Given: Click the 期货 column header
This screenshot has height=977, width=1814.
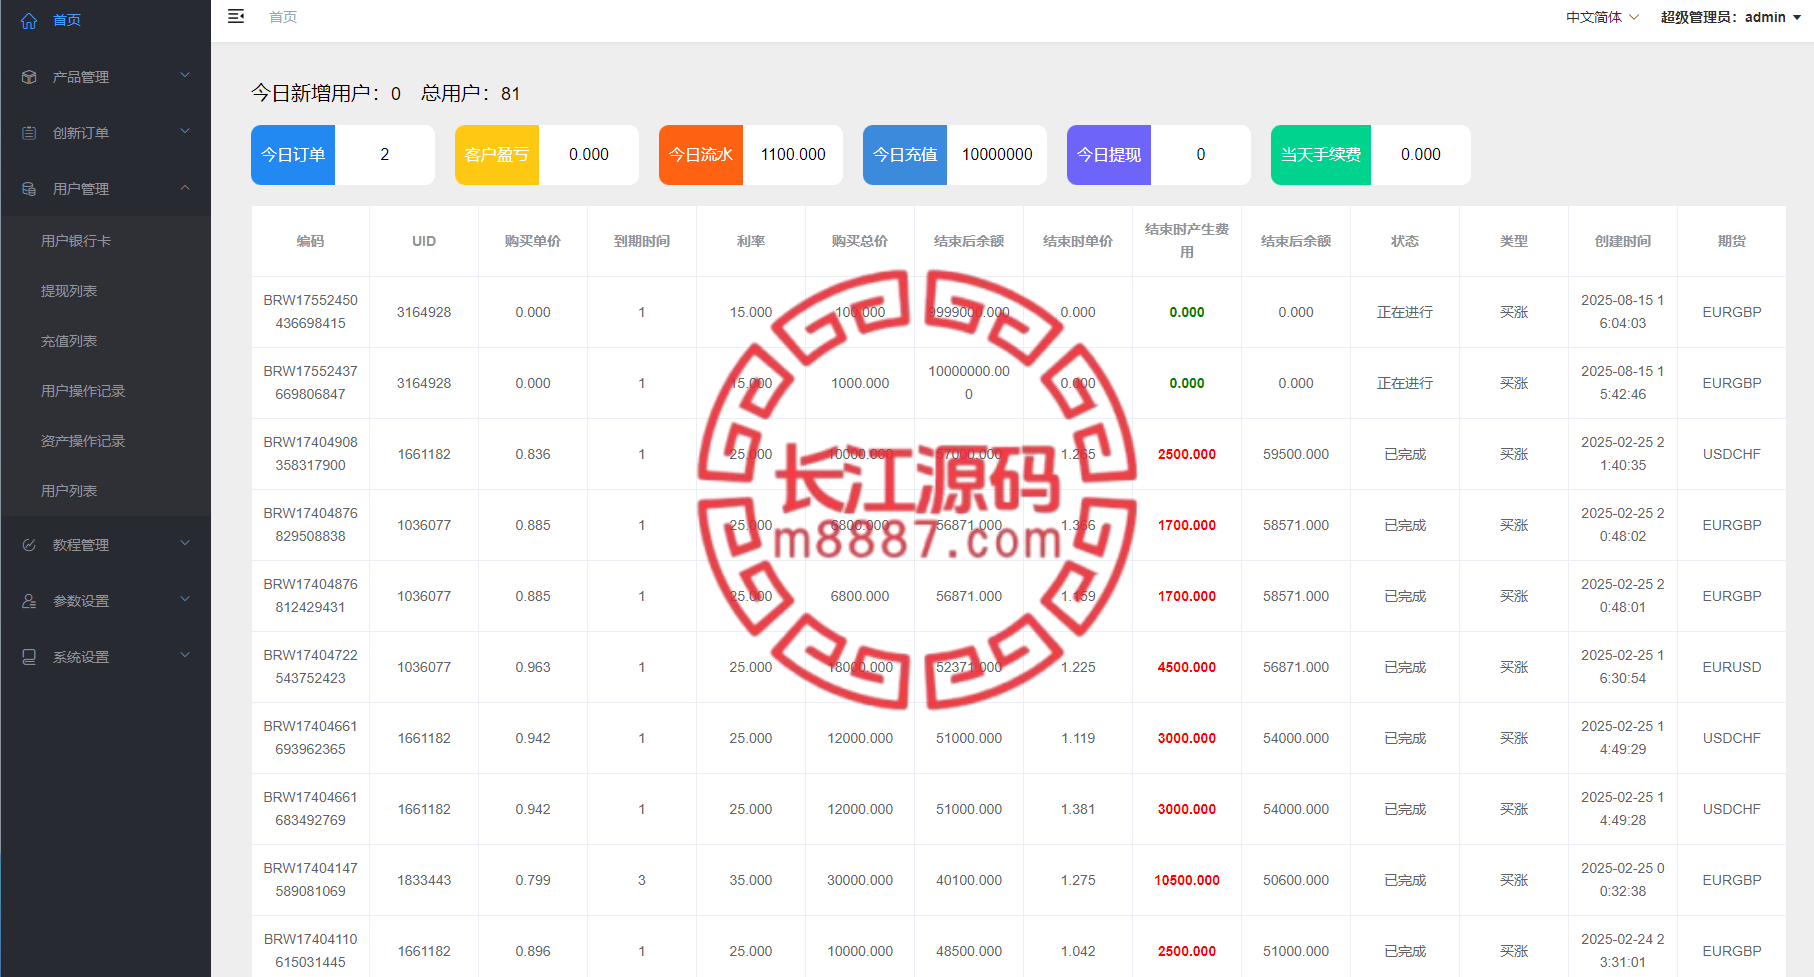Looking at the screenshot, I should pos(1732,241).
